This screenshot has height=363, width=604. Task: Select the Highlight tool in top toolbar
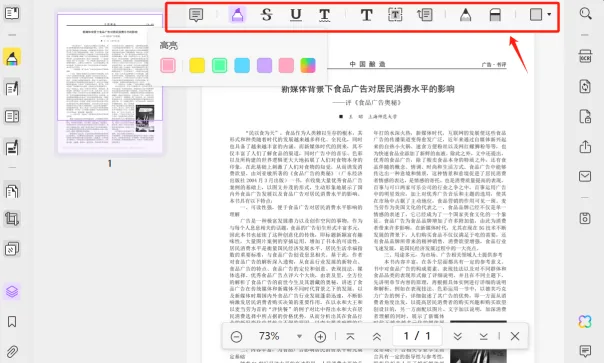point(237,15)
